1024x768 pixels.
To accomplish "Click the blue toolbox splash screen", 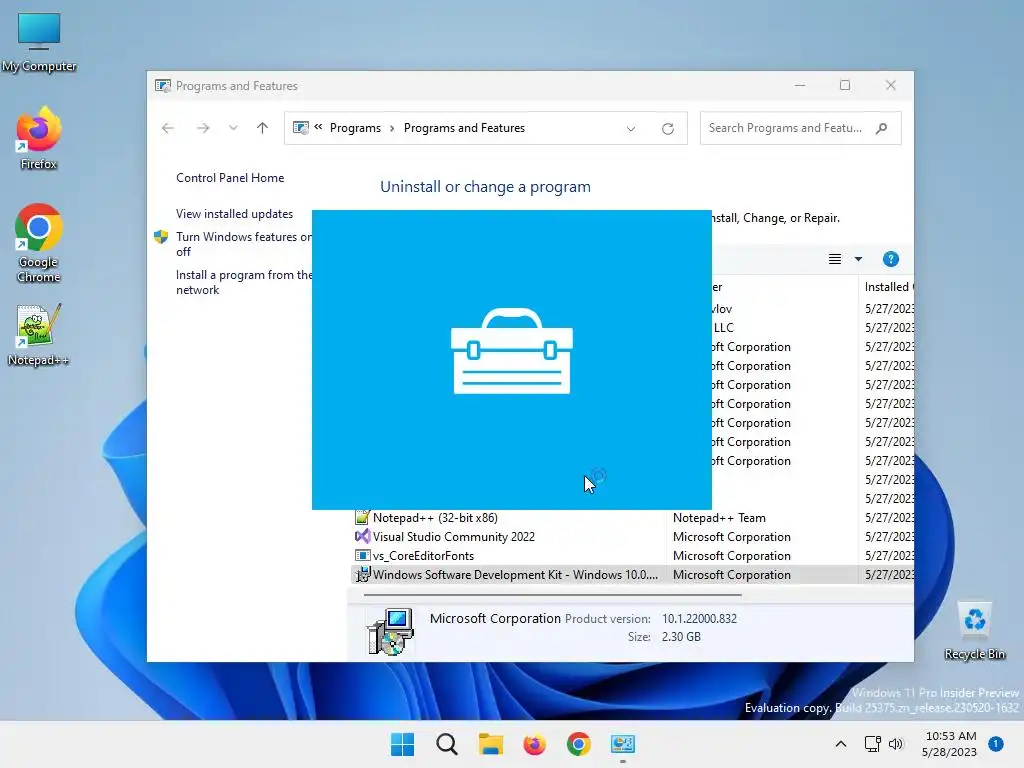I will tap(512, 360).
